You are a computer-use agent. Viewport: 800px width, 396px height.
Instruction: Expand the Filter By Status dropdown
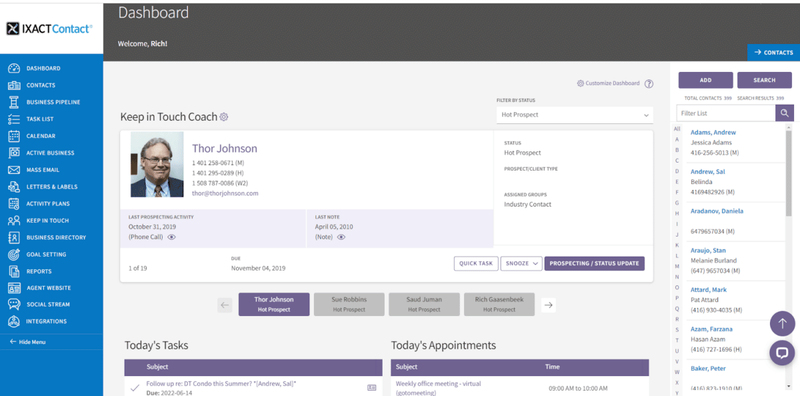point(574,115)
